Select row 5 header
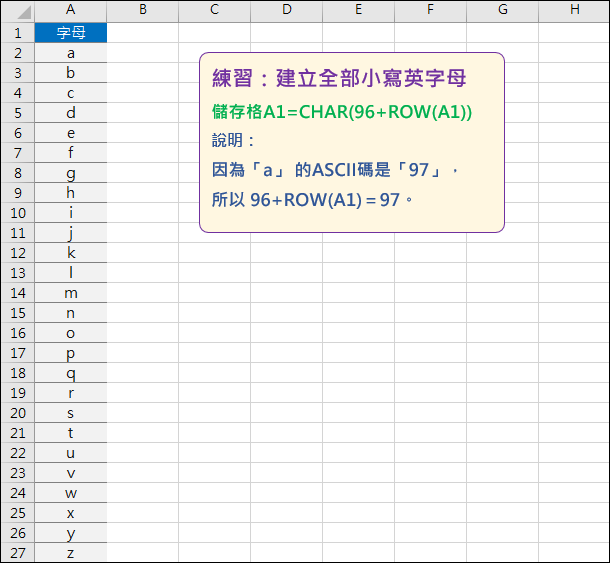 coord(18,113)
